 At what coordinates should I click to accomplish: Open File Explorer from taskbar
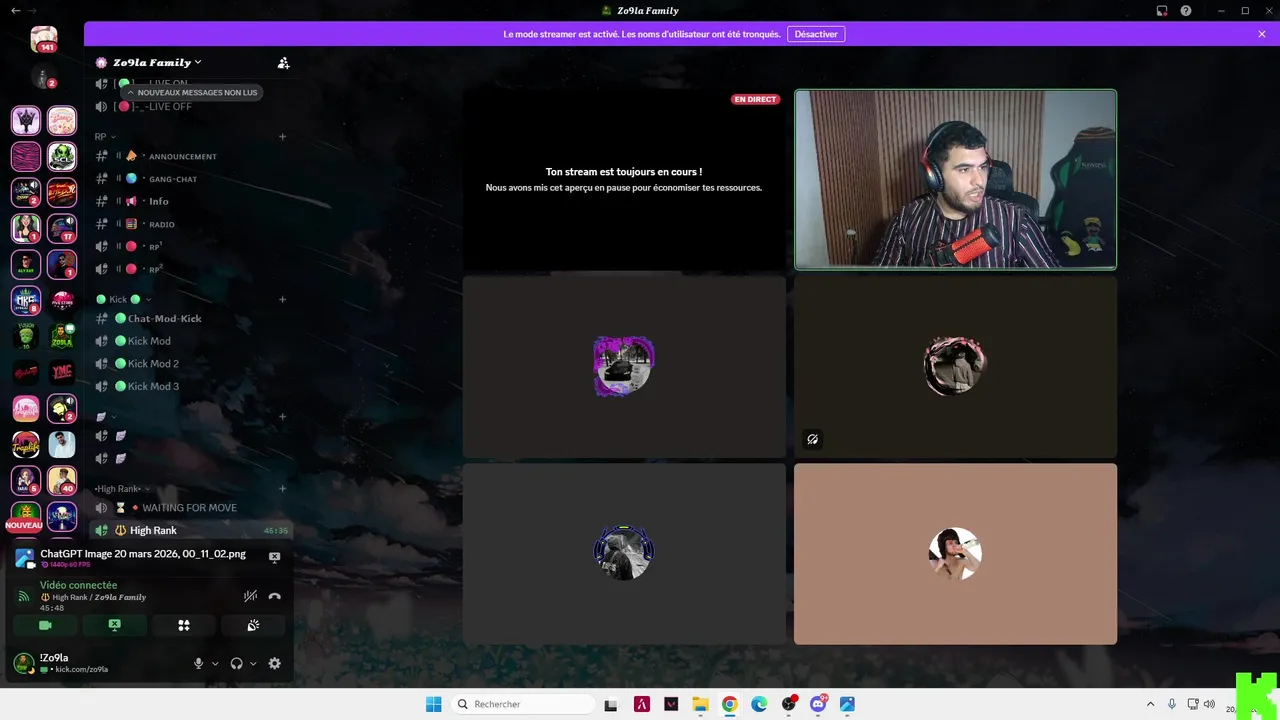(x=700, y=704)
